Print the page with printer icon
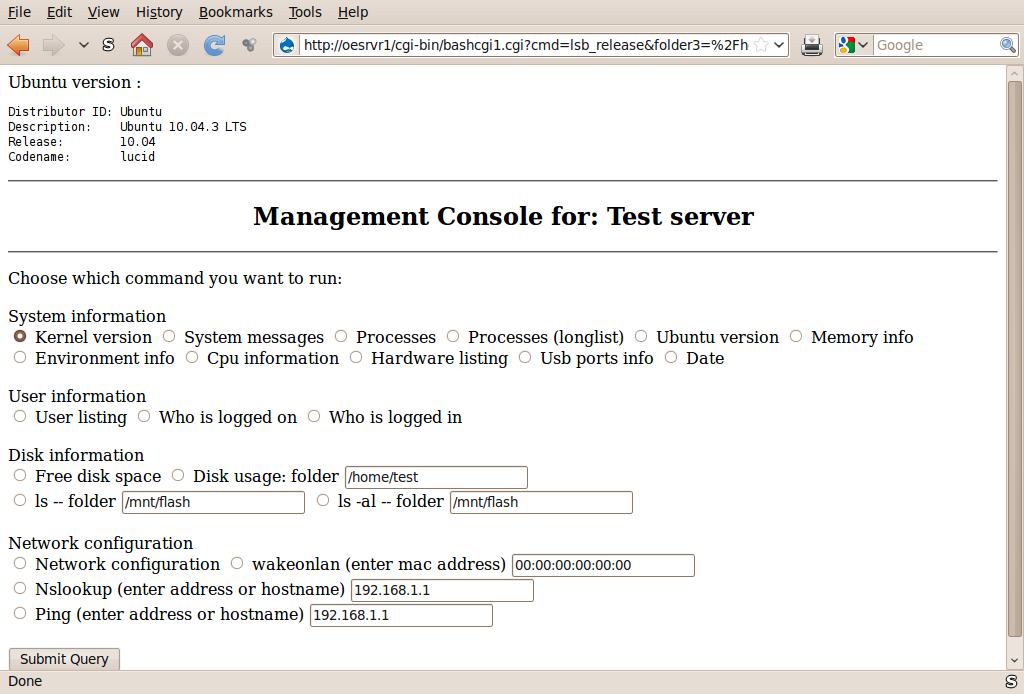The image size is (1024, 694). tap(812, 45)
